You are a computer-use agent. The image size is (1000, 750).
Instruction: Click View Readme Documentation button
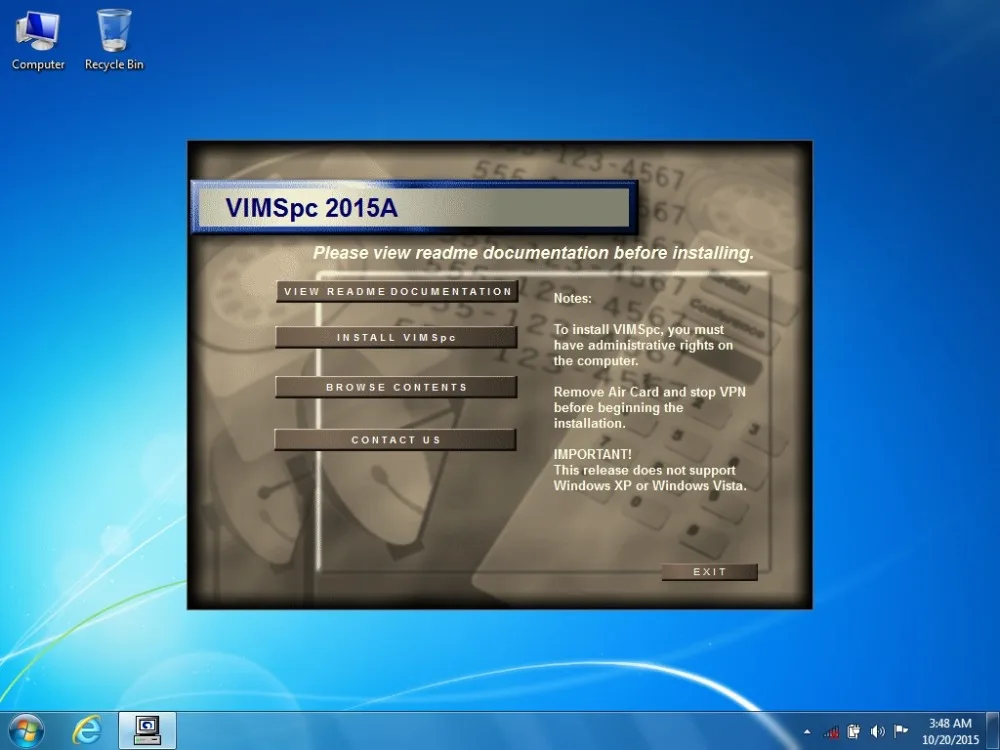tap(397, 291)
